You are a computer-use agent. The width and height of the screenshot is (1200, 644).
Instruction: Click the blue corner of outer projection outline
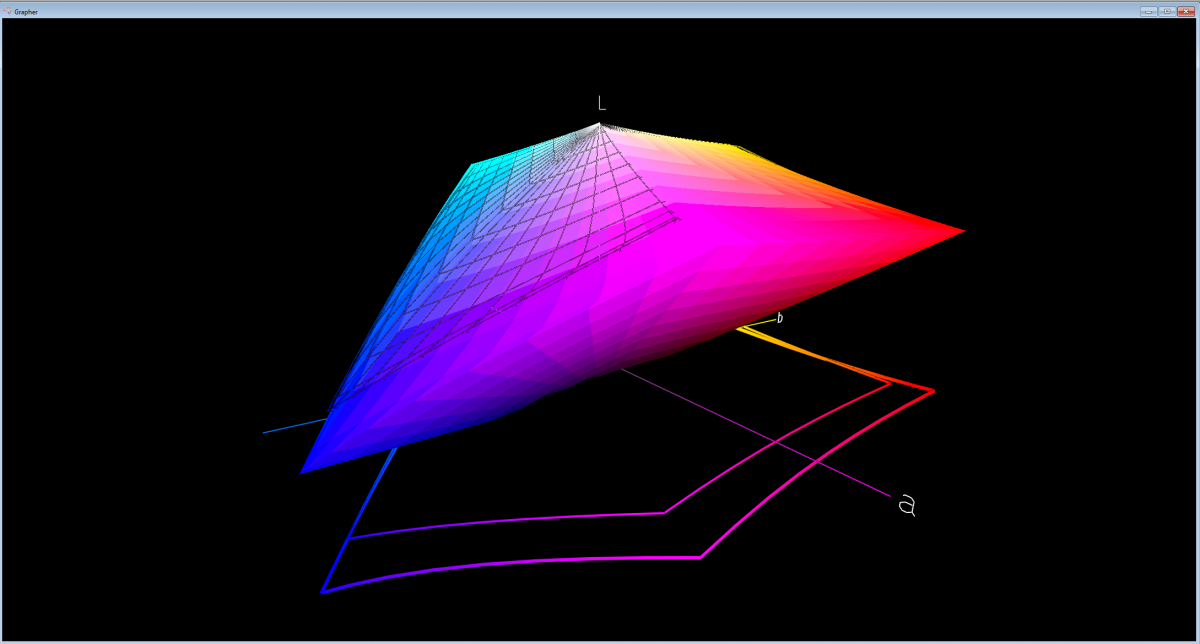[323, 592]
